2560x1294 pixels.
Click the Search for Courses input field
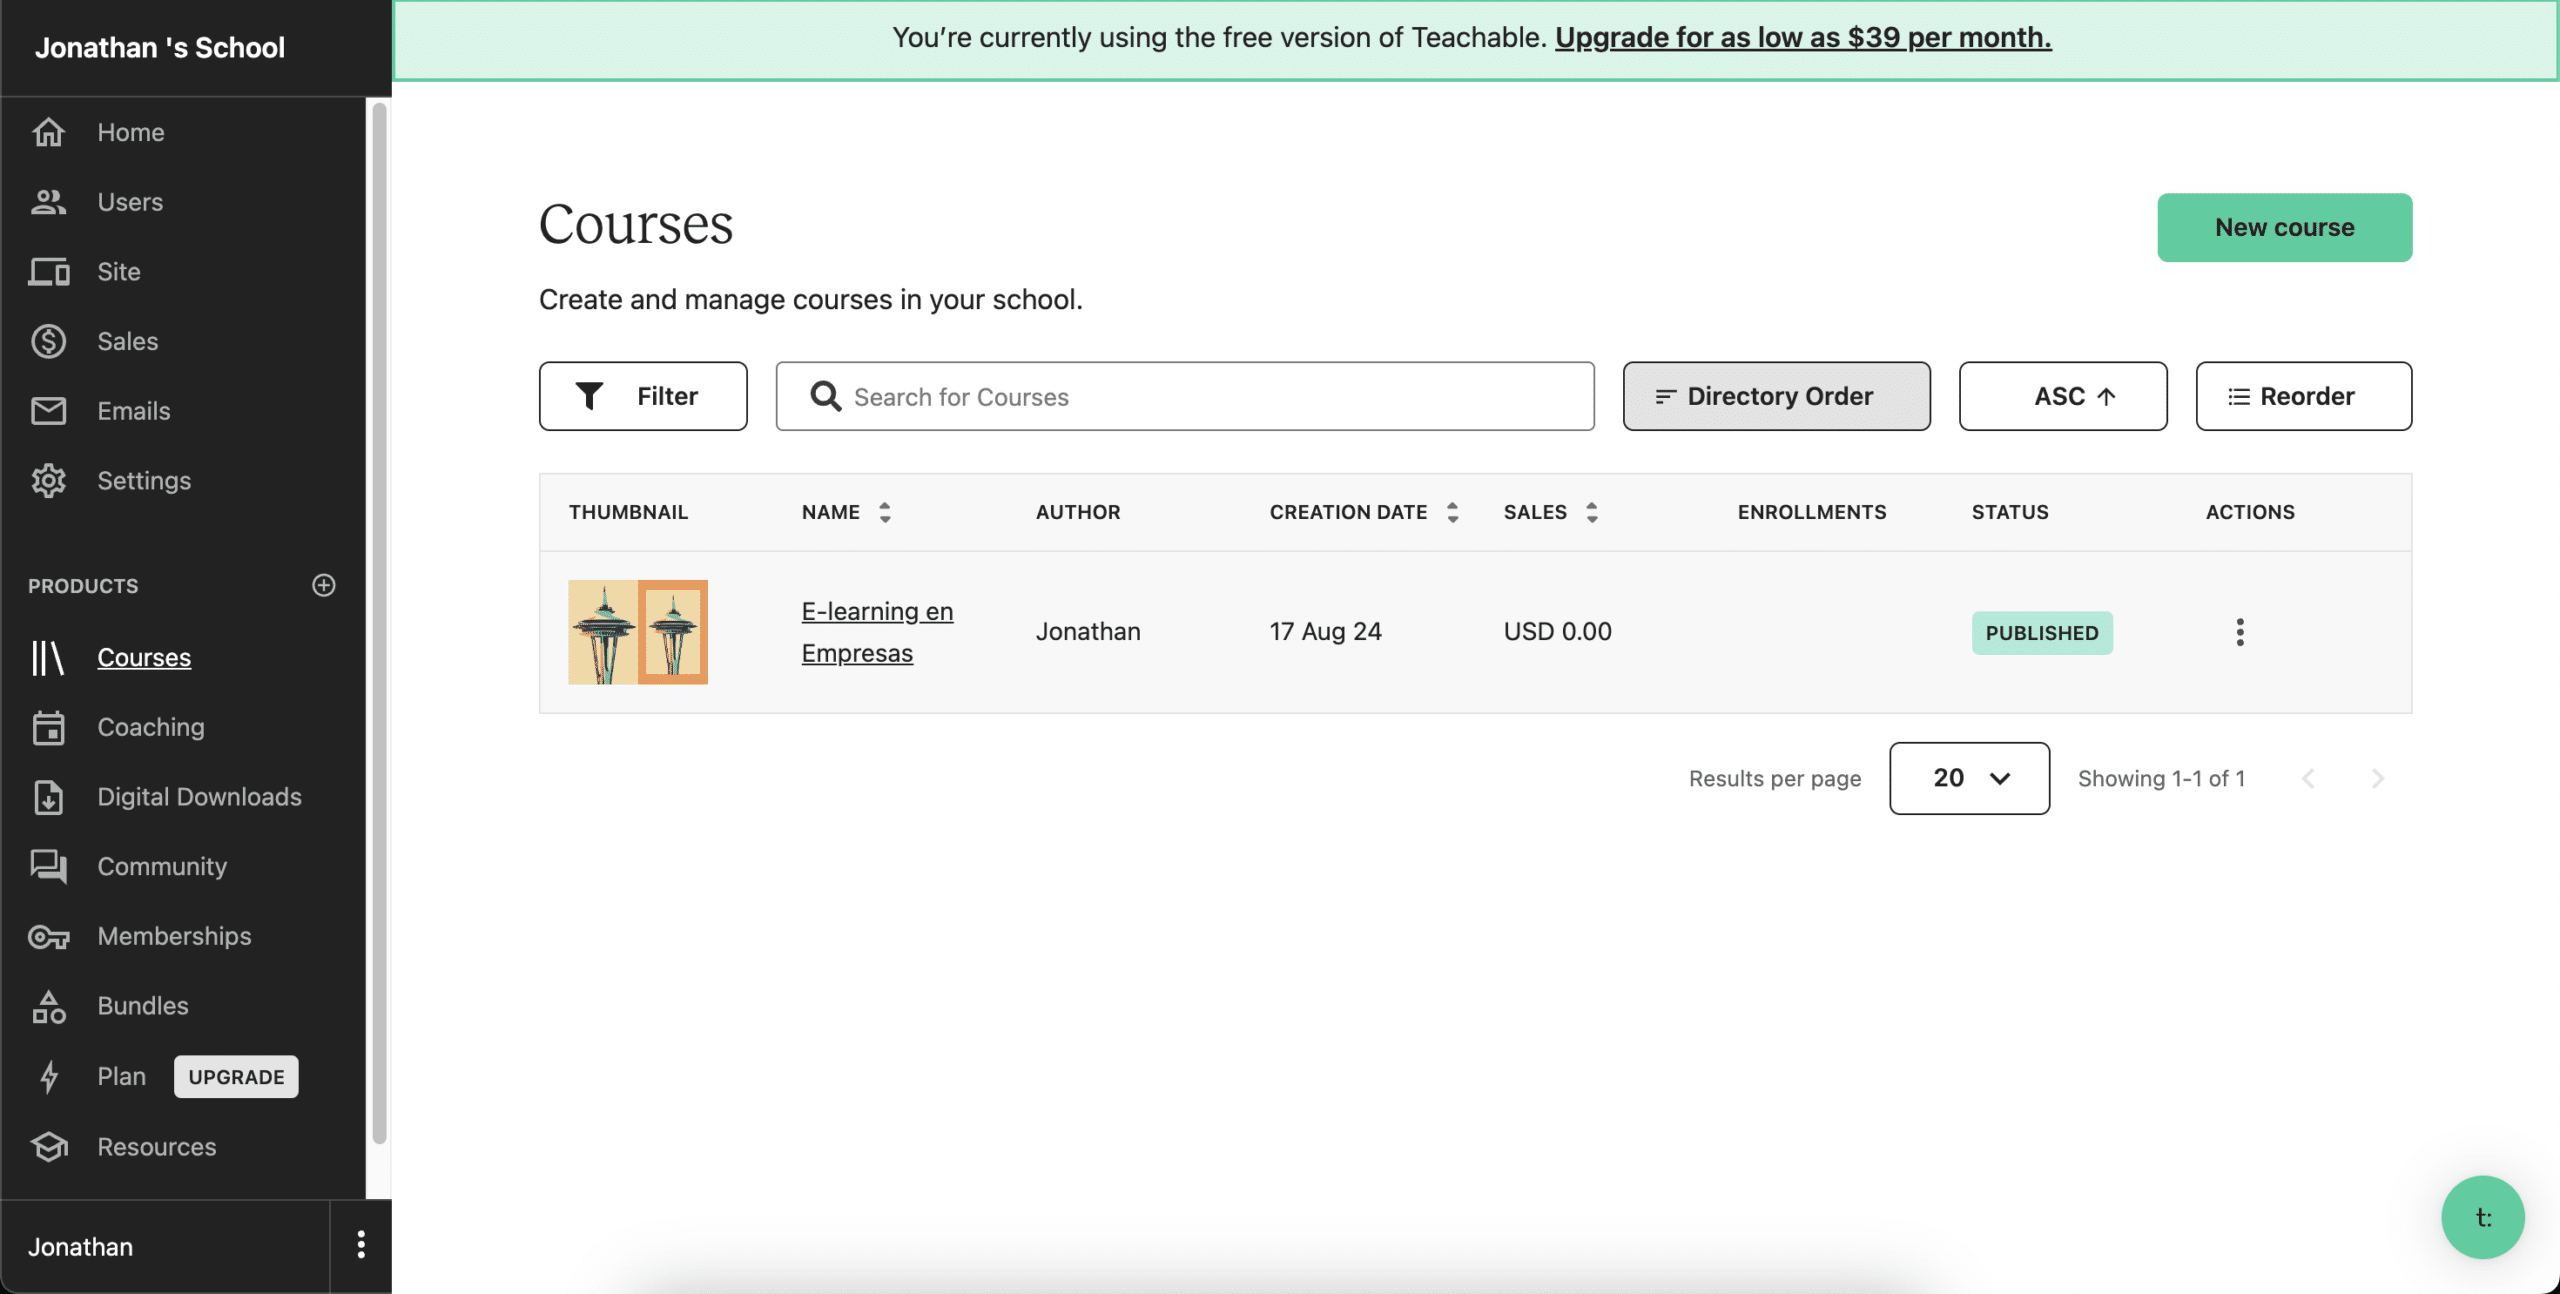[x=1184, y=396]
